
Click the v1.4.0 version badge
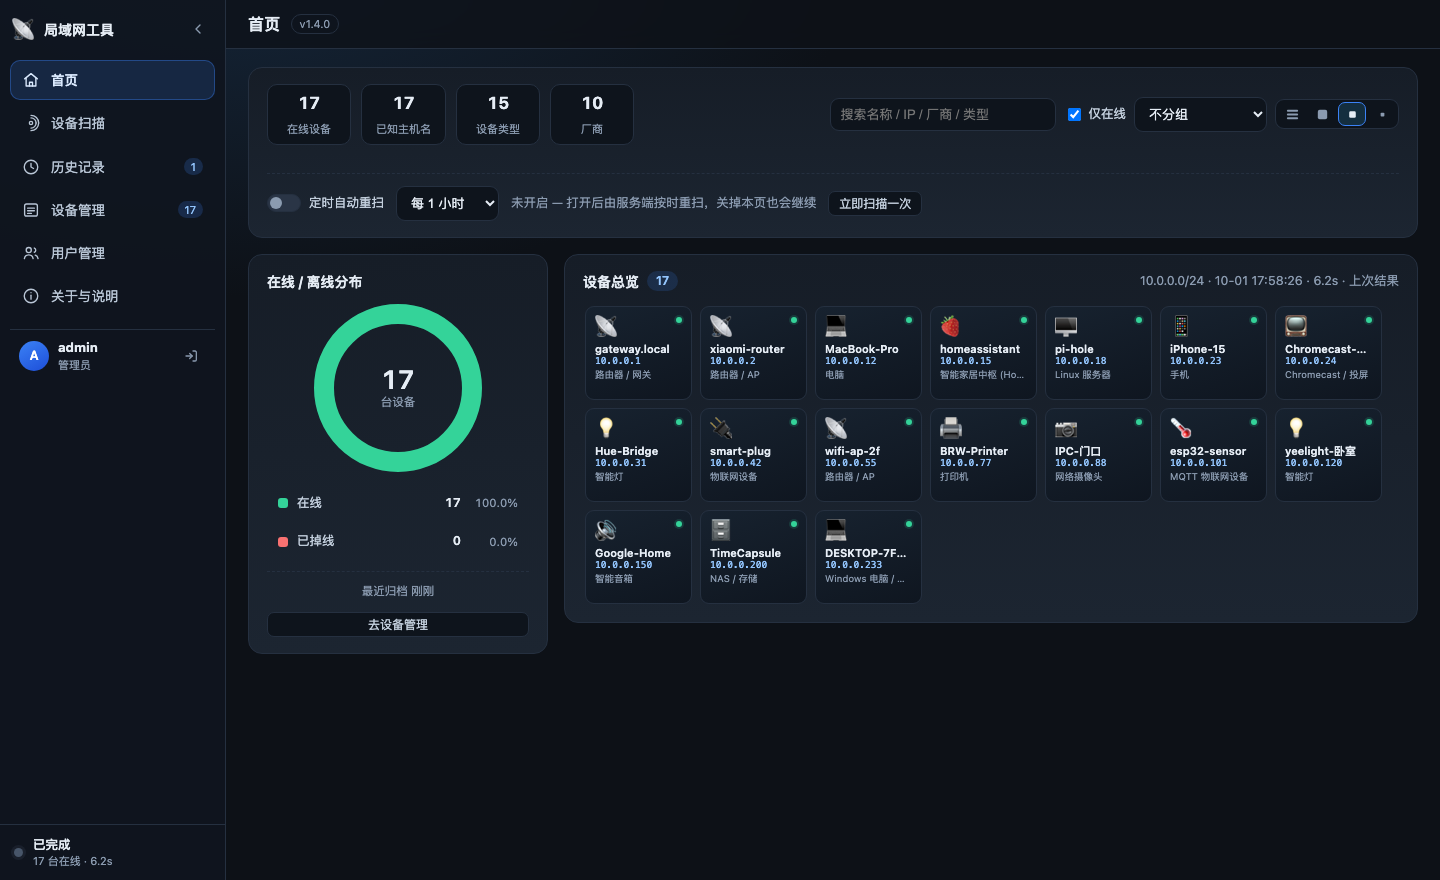(315, 24)
